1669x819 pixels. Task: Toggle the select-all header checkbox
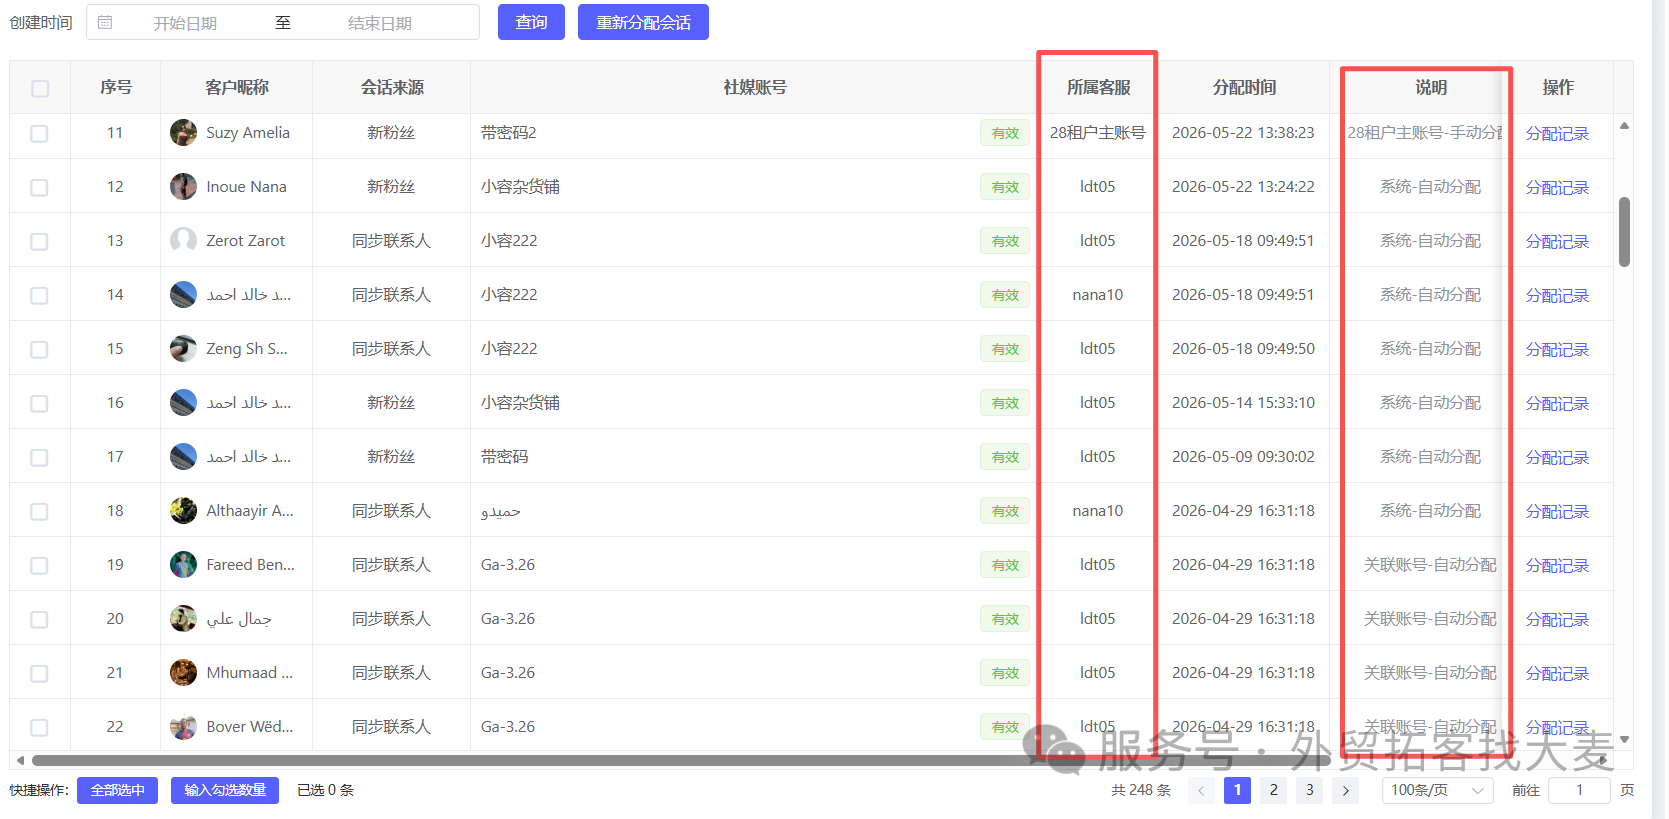[x=40, y=88]
